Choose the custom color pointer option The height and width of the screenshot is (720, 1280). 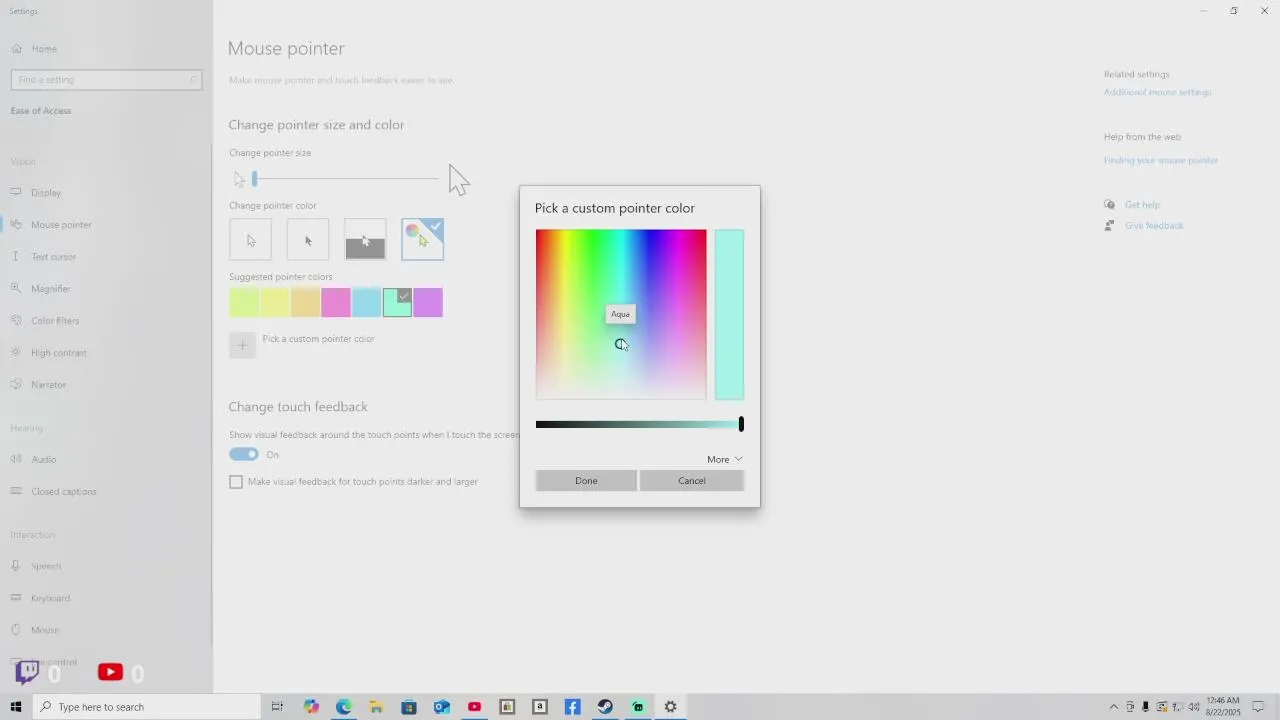click(422, 240)
